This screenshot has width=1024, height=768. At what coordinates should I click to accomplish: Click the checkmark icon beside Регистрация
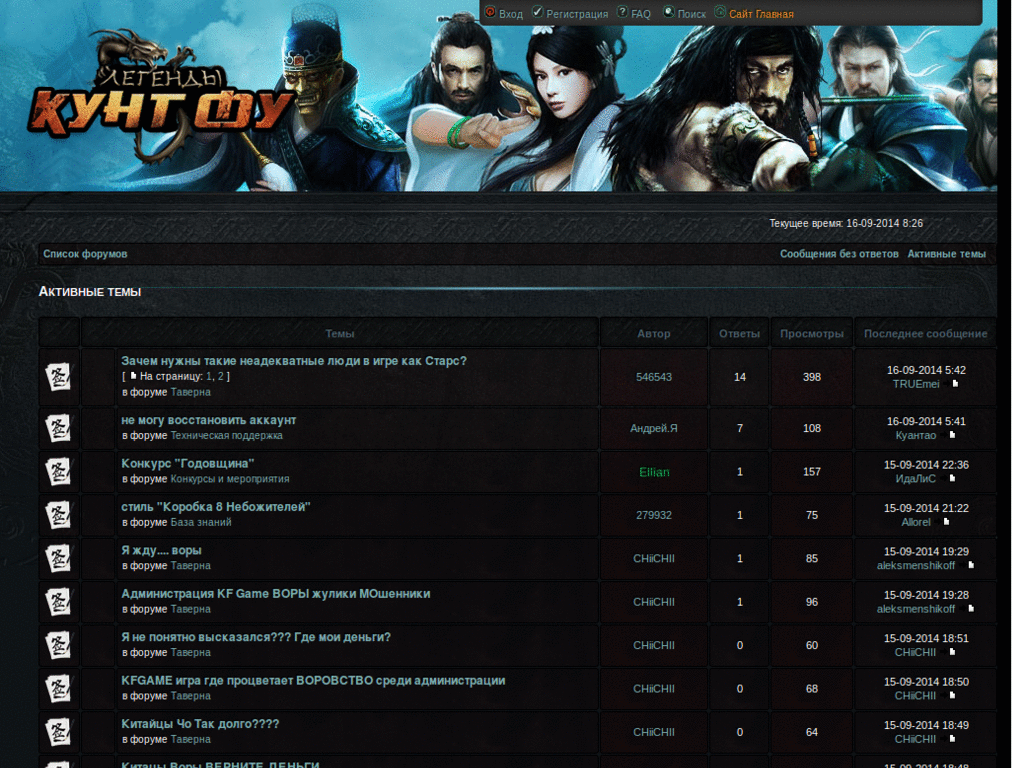(x=537, y=12)
